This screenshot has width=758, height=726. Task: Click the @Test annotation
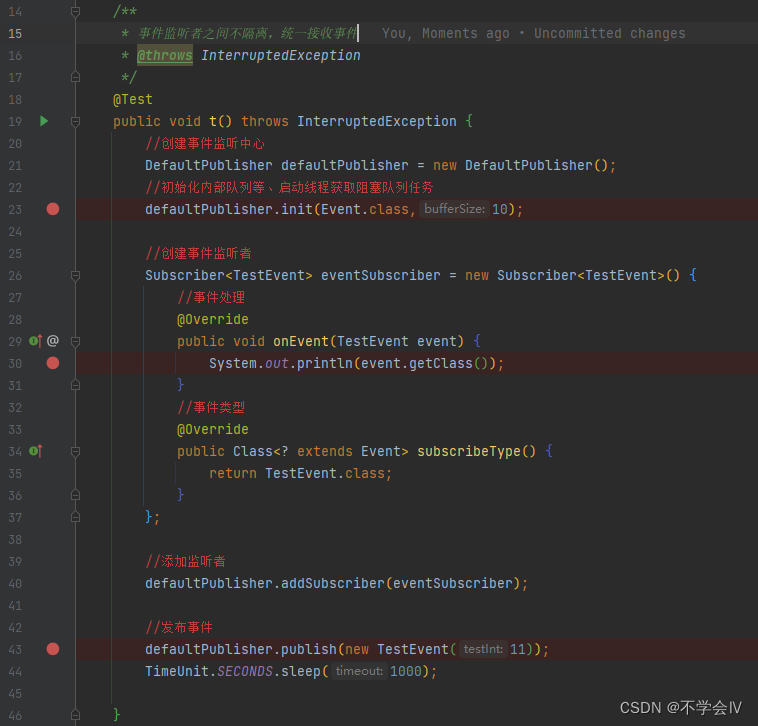click(x=133, y=100)
